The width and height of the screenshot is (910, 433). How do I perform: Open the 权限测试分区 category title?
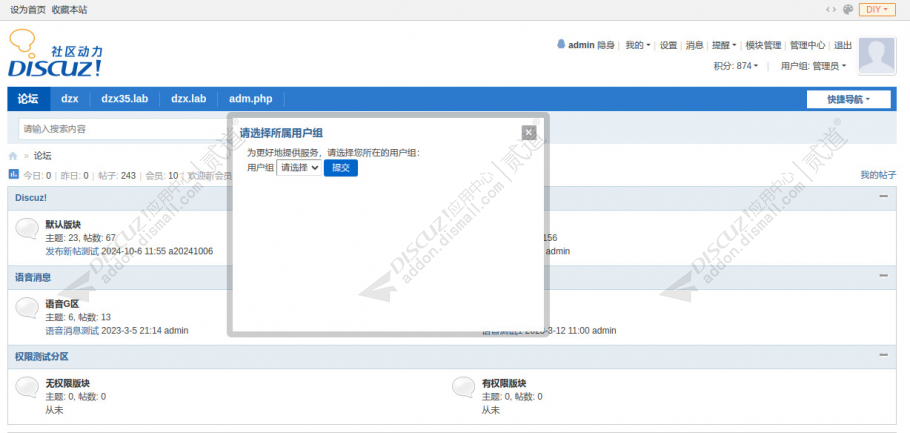click(42, 356)
